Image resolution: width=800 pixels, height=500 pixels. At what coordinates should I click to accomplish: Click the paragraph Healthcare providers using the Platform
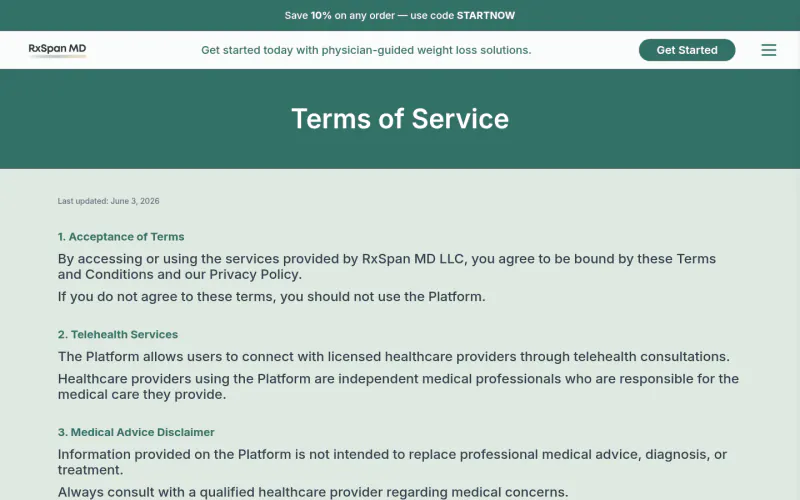(x=398, y=387)
